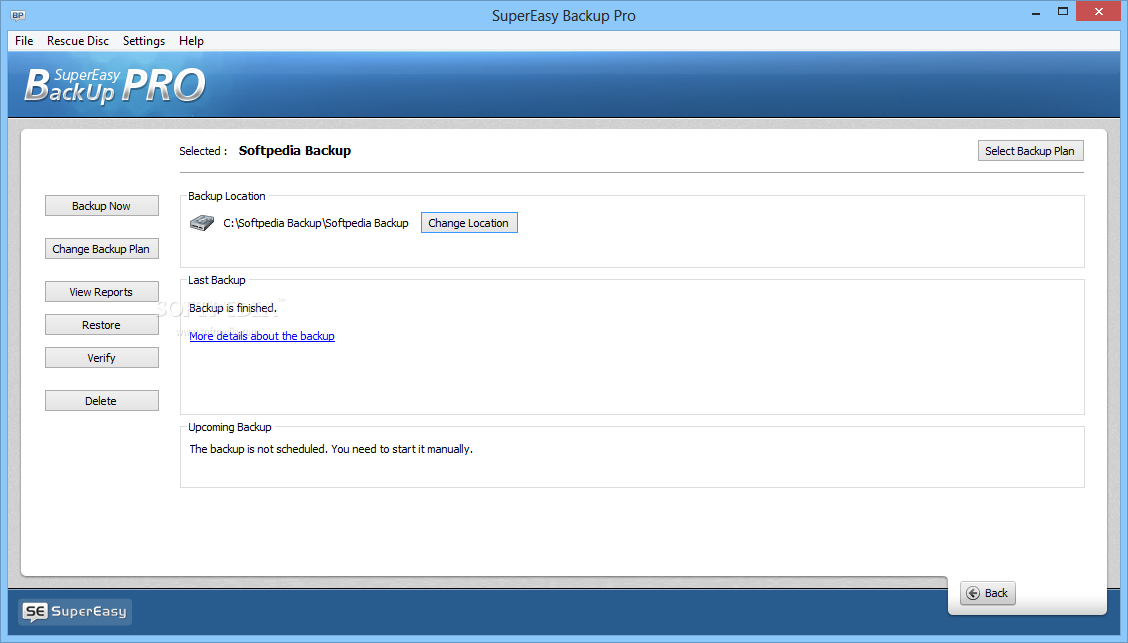This screenshot has height=643, width=1128.
Task: Click the BP app icon in title bar
Action: pyautogui.click(x=18, y=15)
